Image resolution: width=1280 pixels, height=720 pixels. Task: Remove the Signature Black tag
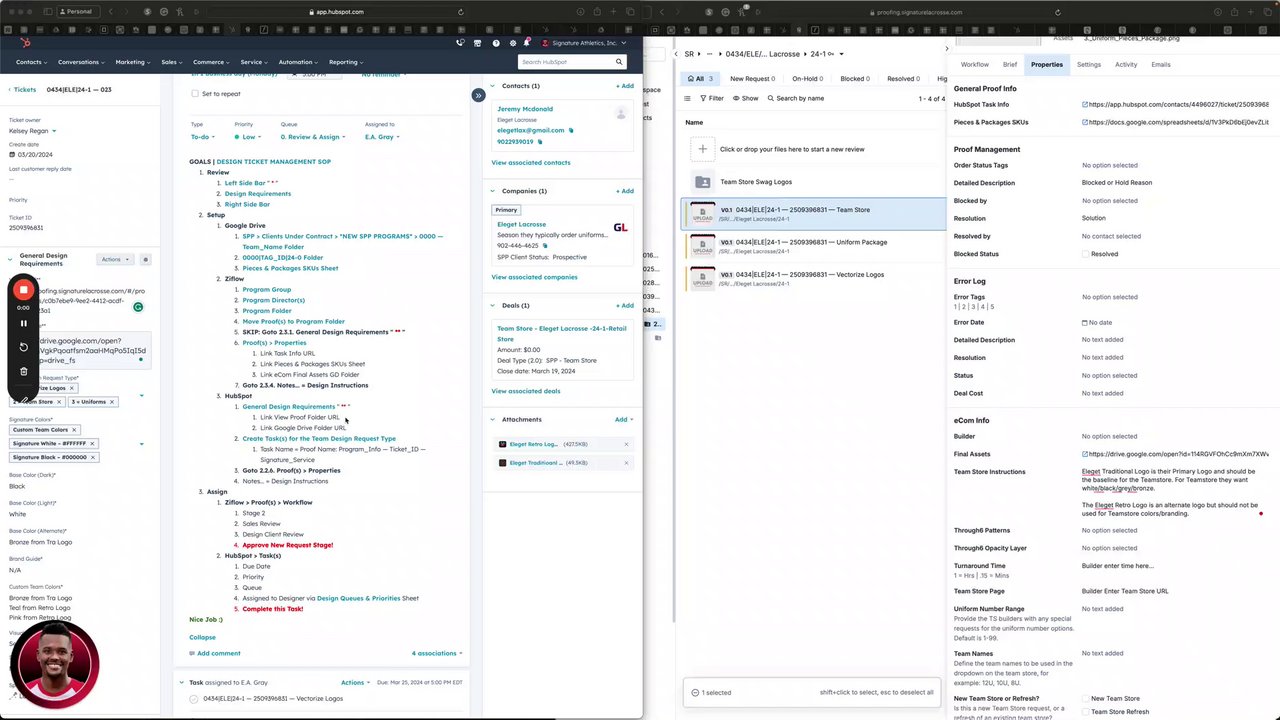[93, 457]
